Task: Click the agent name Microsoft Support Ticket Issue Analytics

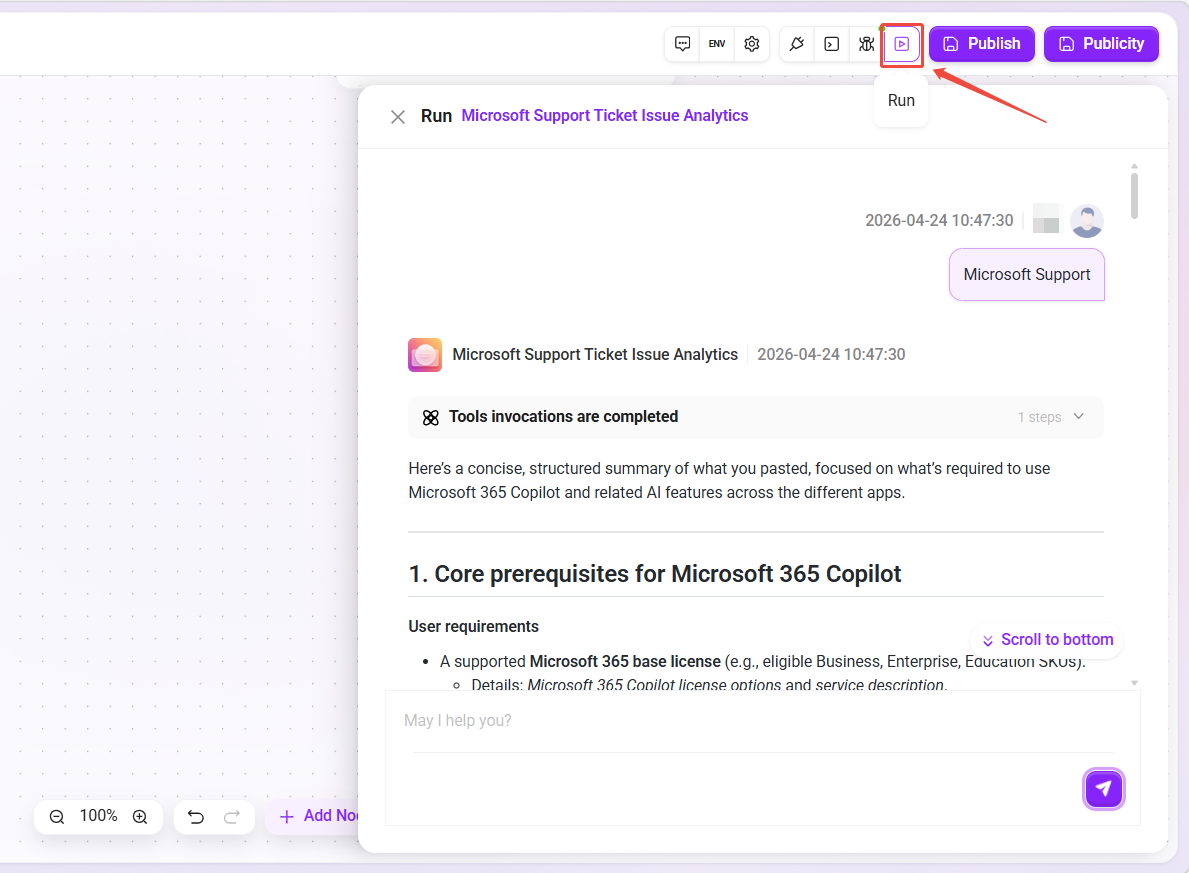Action: point(594,355)
